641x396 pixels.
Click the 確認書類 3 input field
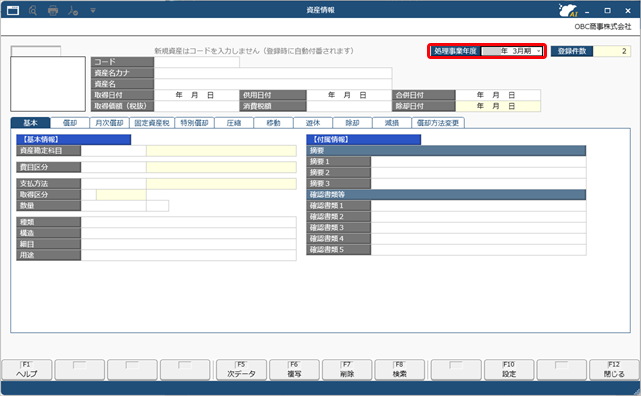point(478,228)
